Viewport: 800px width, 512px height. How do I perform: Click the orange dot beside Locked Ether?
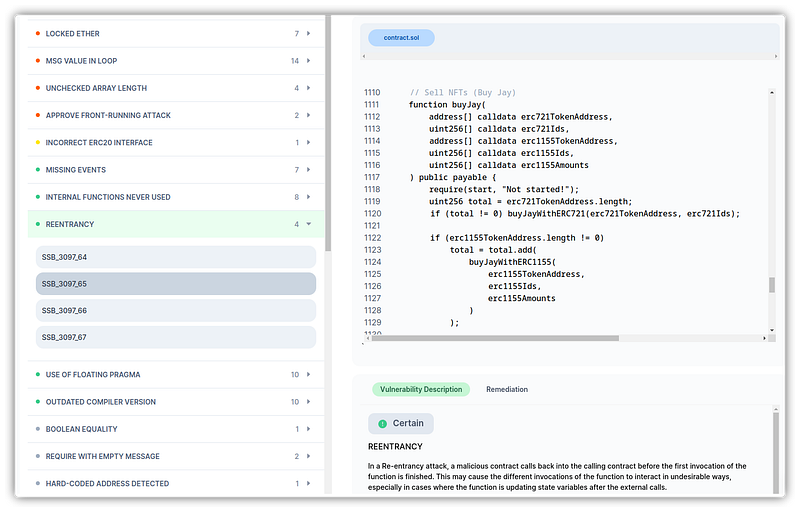pyautogui.click(x=37, y=34)
